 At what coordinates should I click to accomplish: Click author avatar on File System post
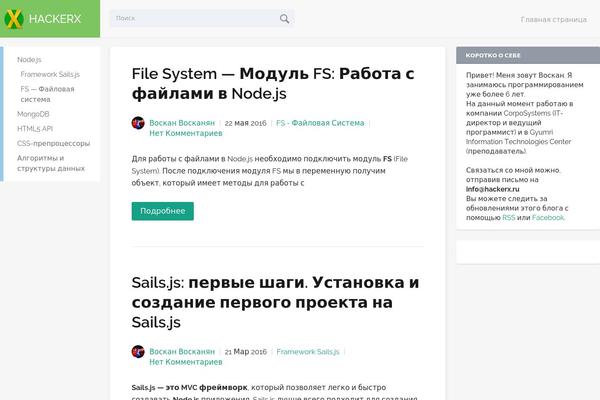(x=138, y=123)
